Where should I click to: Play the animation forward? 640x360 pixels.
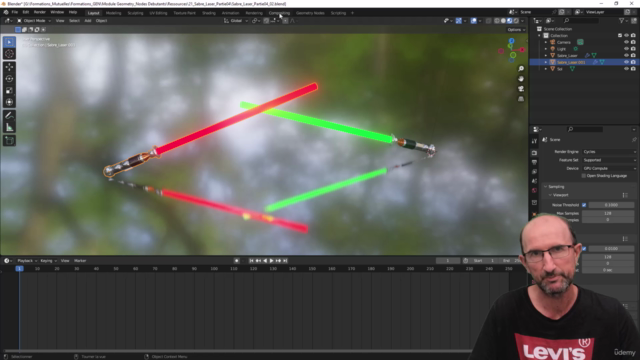[x=271, y=261]
